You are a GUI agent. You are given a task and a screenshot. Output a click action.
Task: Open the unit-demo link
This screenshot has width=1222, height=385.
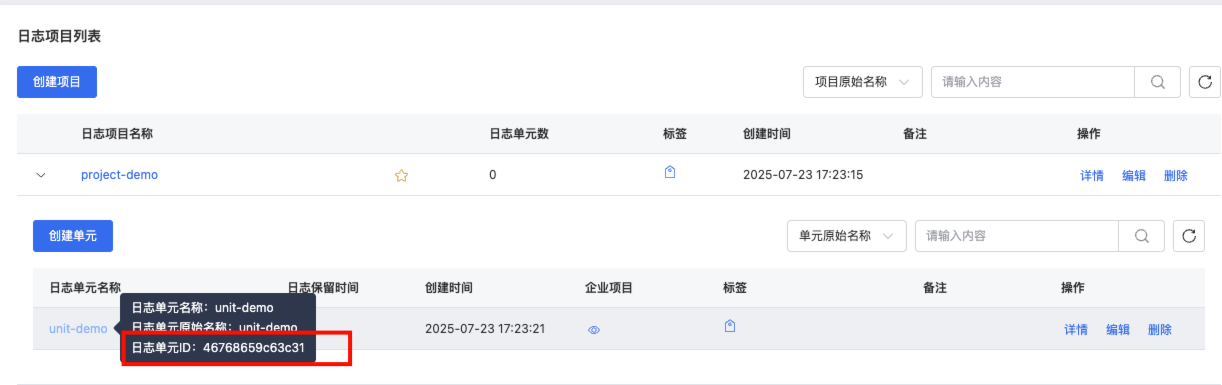point(78,329)
